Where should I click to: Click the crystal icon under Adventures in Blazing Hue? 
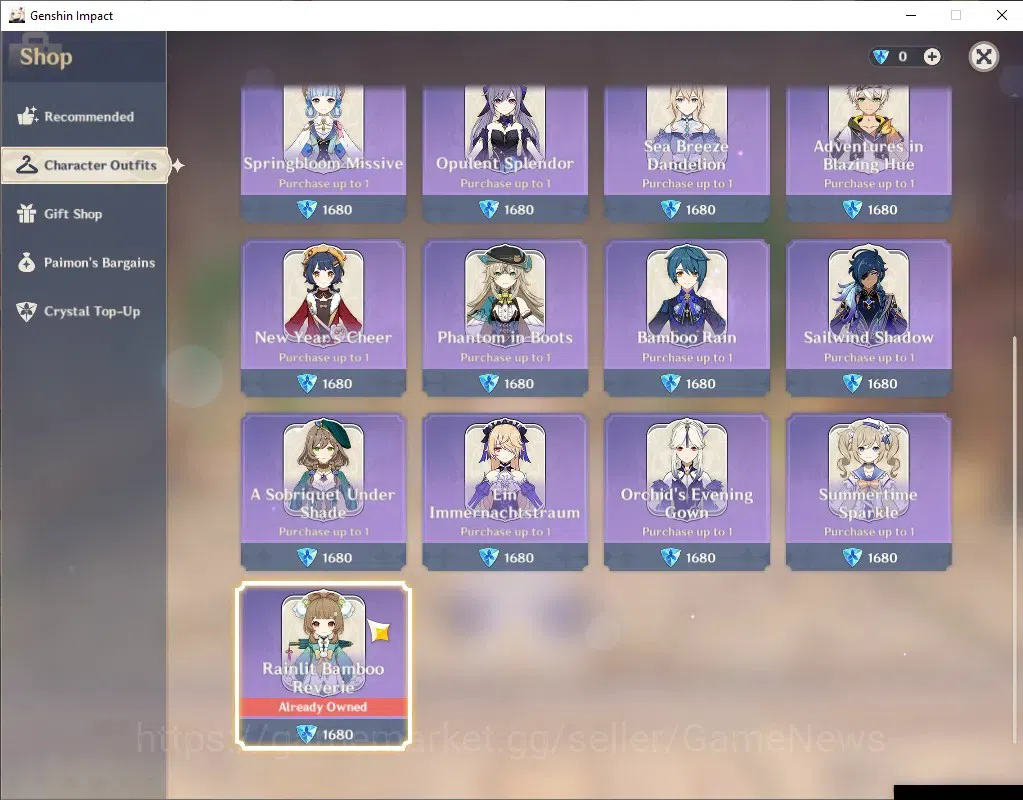(852, 209)
